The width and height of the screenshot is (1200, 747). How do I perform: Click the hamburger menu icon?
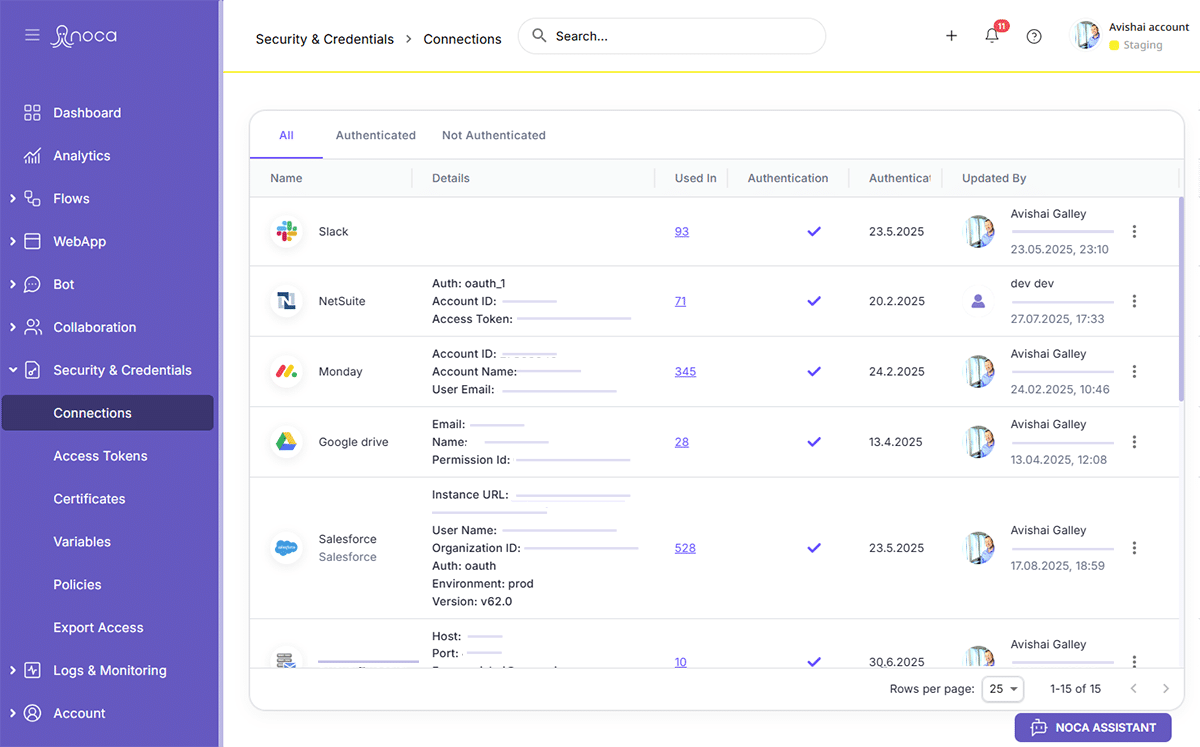tap(32, 35)
